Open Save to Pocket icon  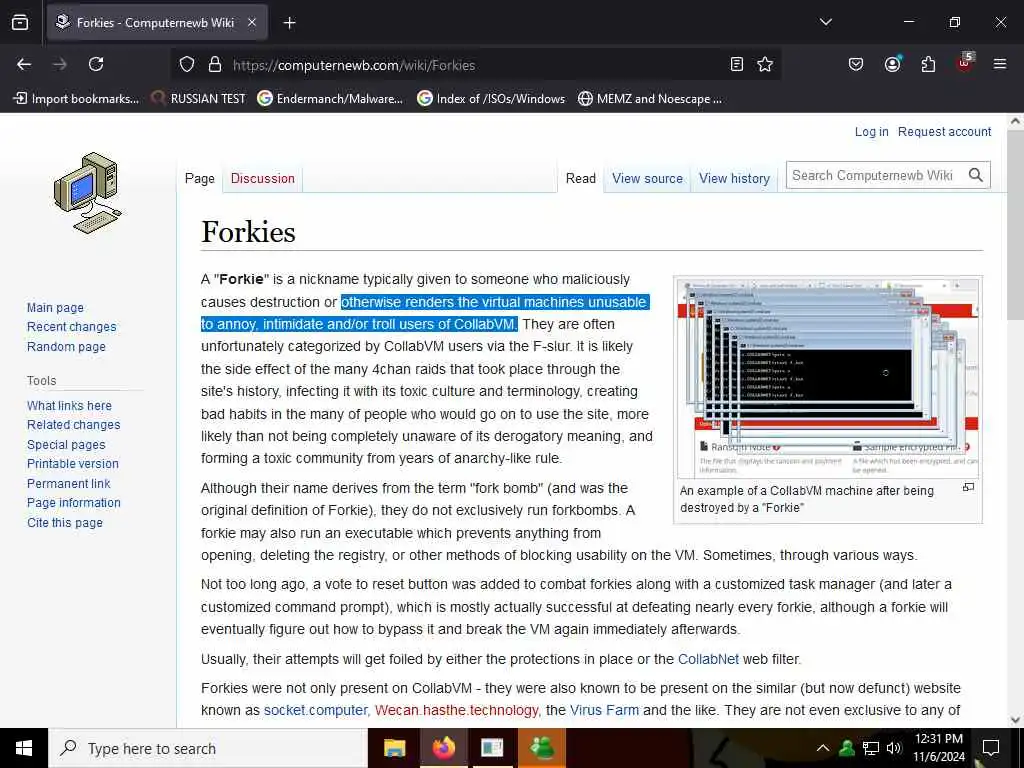click(856, 64)
